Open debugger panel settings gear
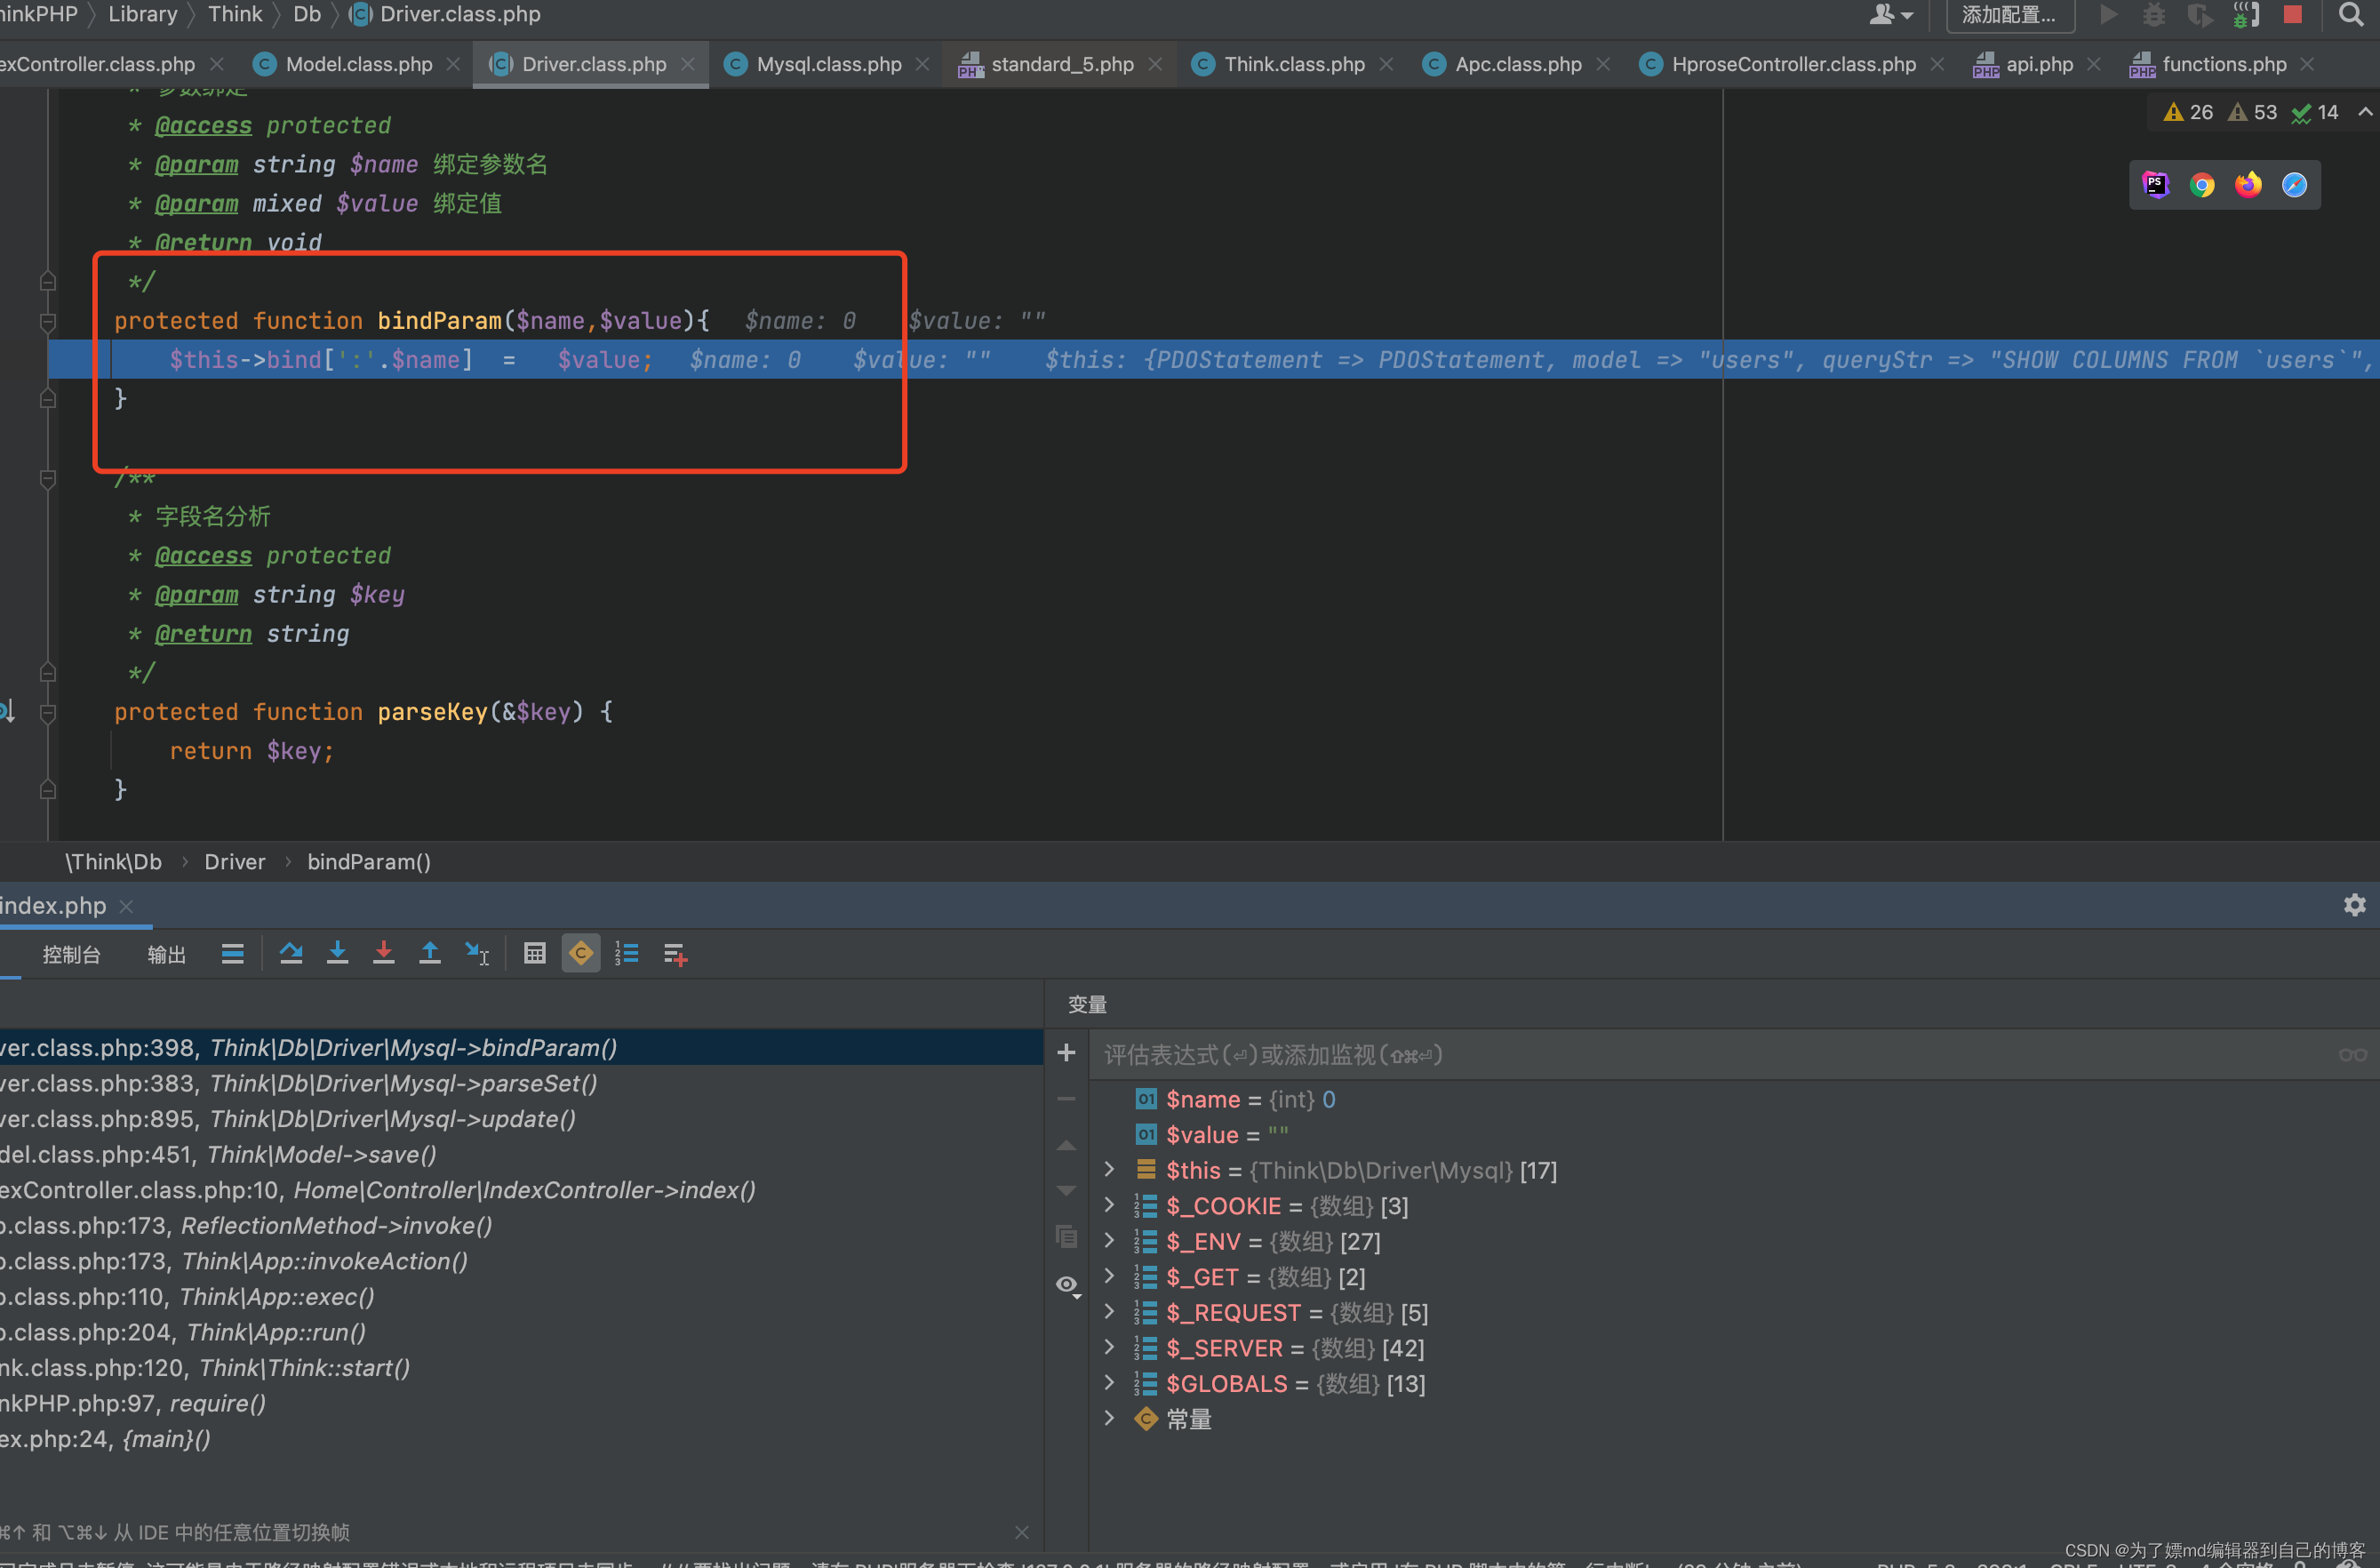Screen dimensions: 2380x1568 tap(2354, 905)
